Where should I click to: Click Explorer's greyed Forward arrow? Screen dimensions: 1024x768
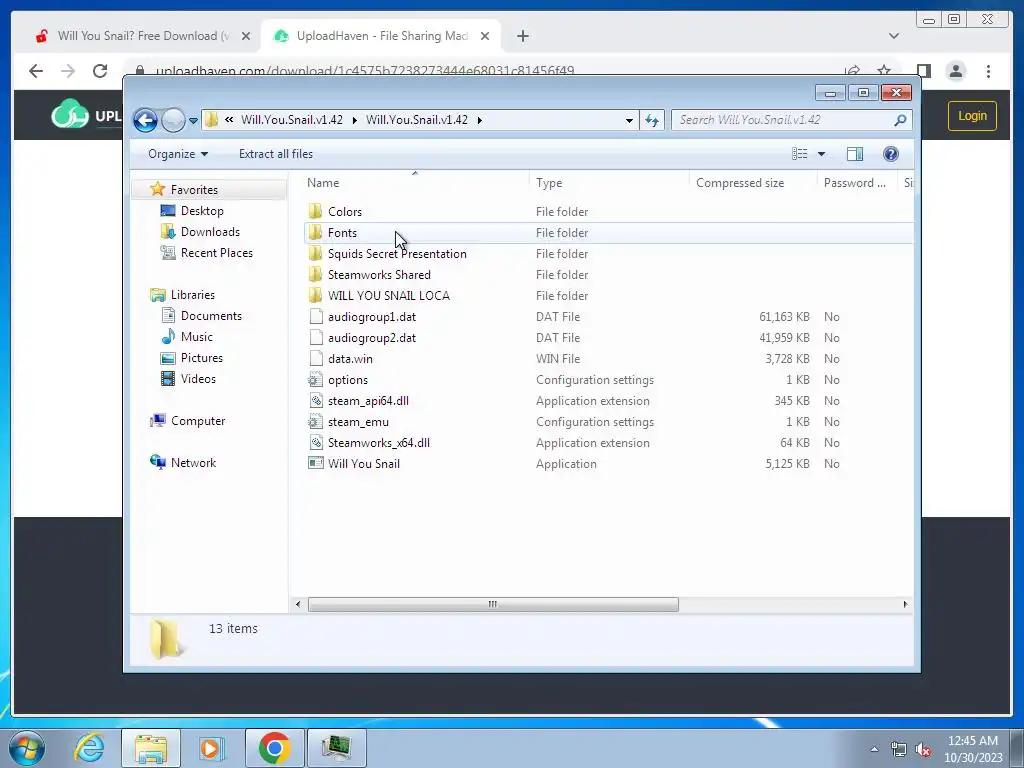(173, 120)
